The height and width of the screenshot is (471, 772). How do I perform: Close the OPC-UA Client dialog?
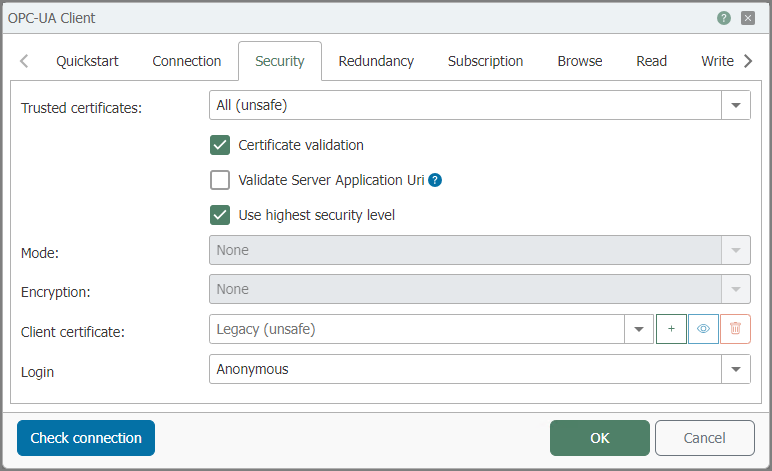tap(748, 18)
